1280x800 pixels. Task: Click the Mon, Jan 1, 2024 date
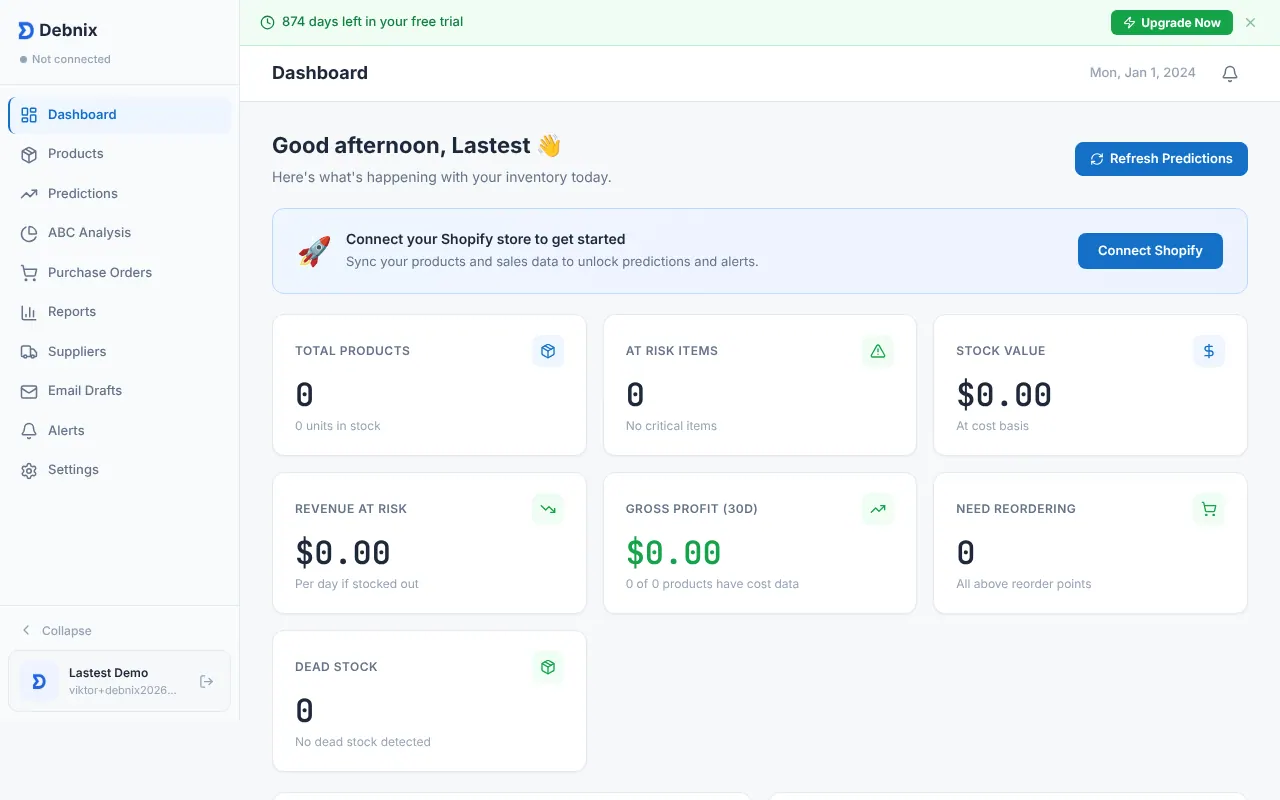pos(1143,73)
